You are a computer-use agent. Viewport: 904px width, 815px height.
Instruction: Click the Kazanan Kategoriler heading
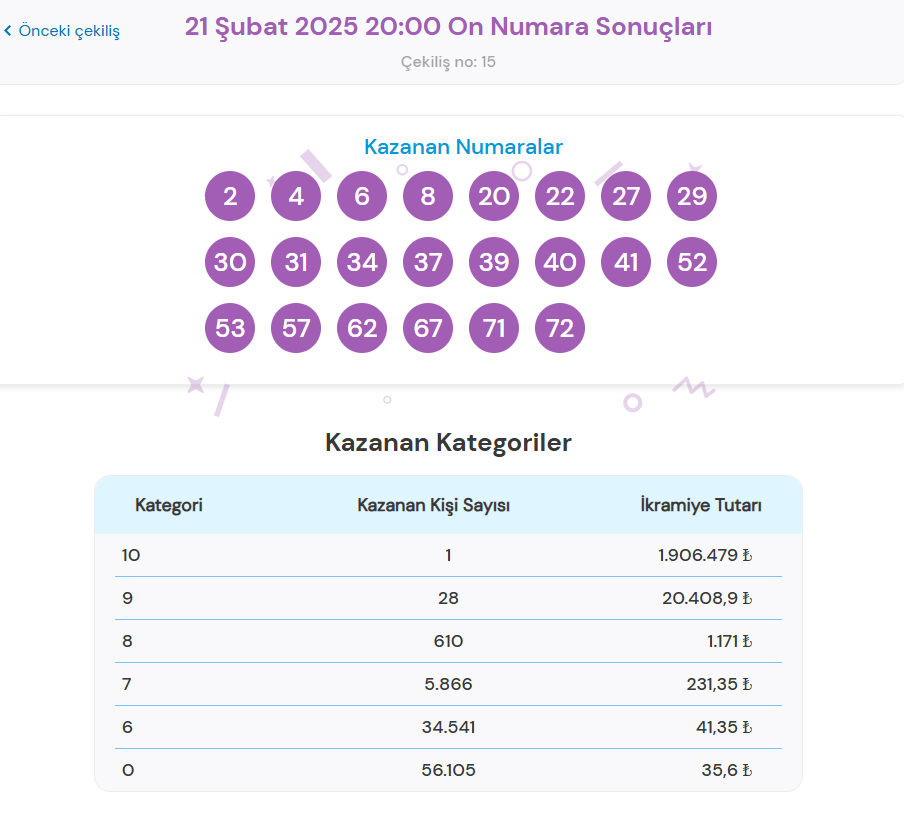[448, 442]
